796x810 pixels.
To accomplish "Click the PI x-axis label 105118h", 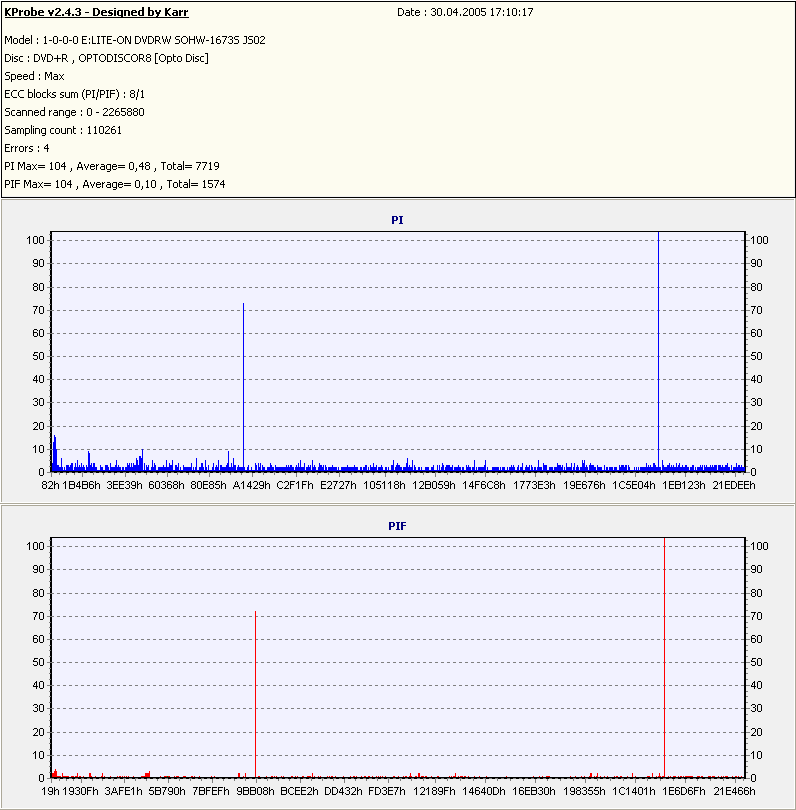I will point(384,486).
